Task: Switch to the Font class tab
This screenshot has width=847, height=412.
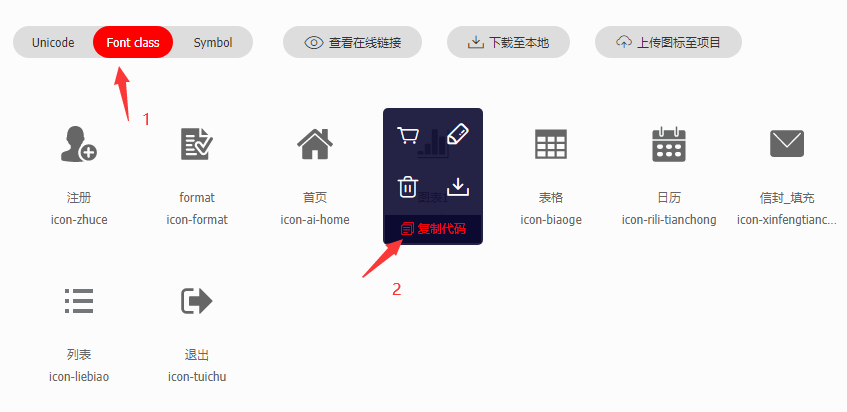Action: tap(133, 42)
